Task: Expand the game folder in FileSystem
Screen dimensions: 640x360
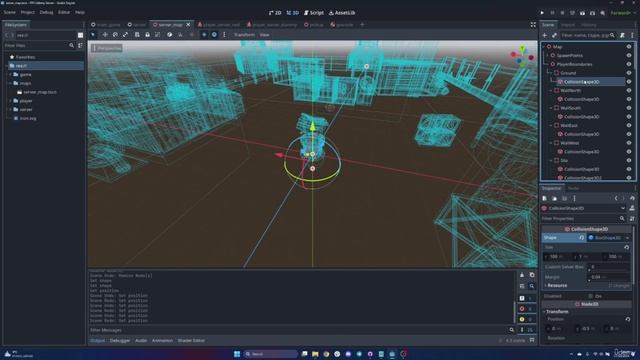Action: coord(10,74)
